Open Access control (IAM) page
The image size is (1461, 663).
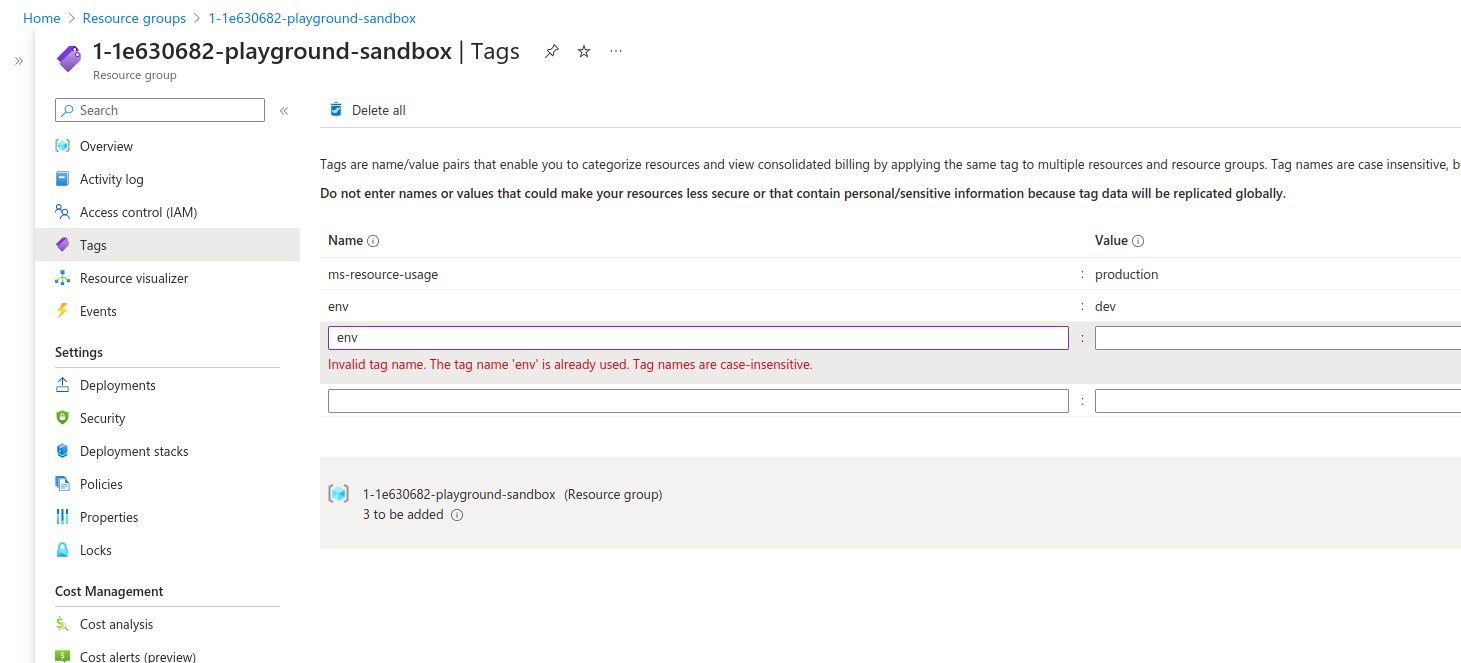138,212
